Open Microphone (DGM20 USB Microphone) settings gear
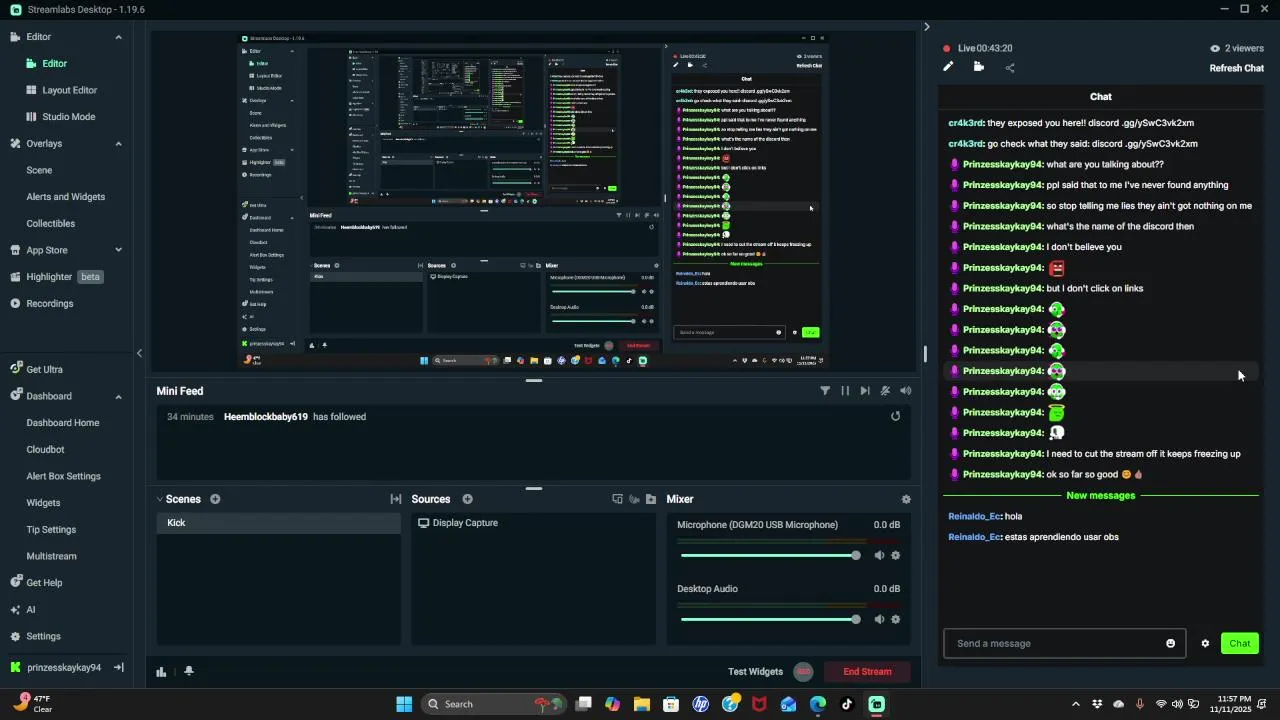1280x720 pixels. pyautogui.click(x=895, y=555)
